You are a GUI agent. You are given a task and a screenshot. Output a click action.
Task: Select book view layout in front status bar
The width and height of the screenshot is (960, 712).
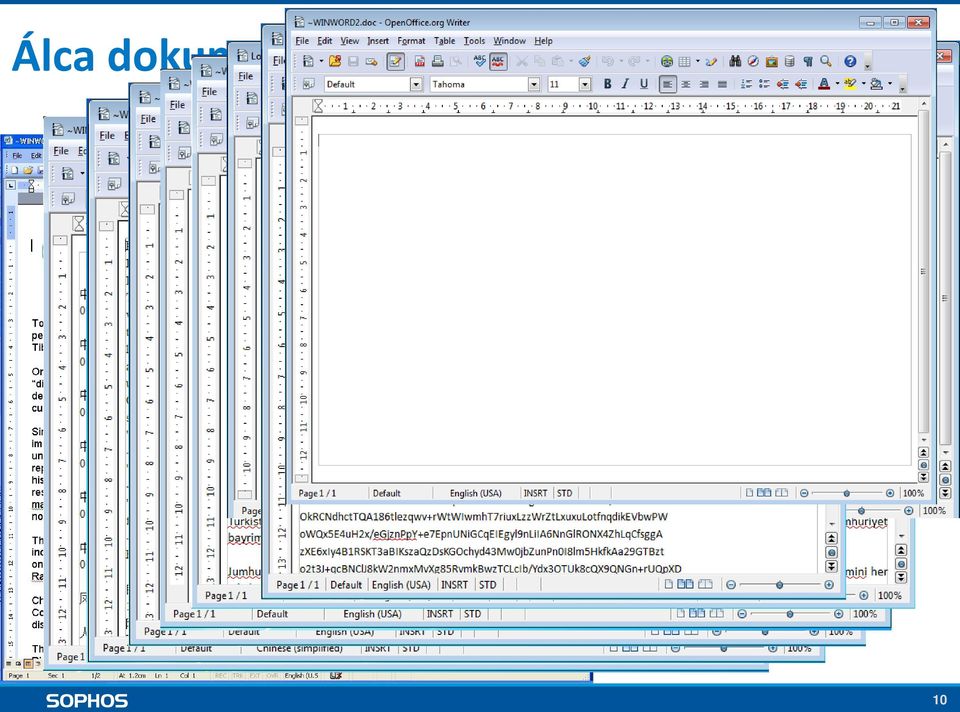click(781, 493)
